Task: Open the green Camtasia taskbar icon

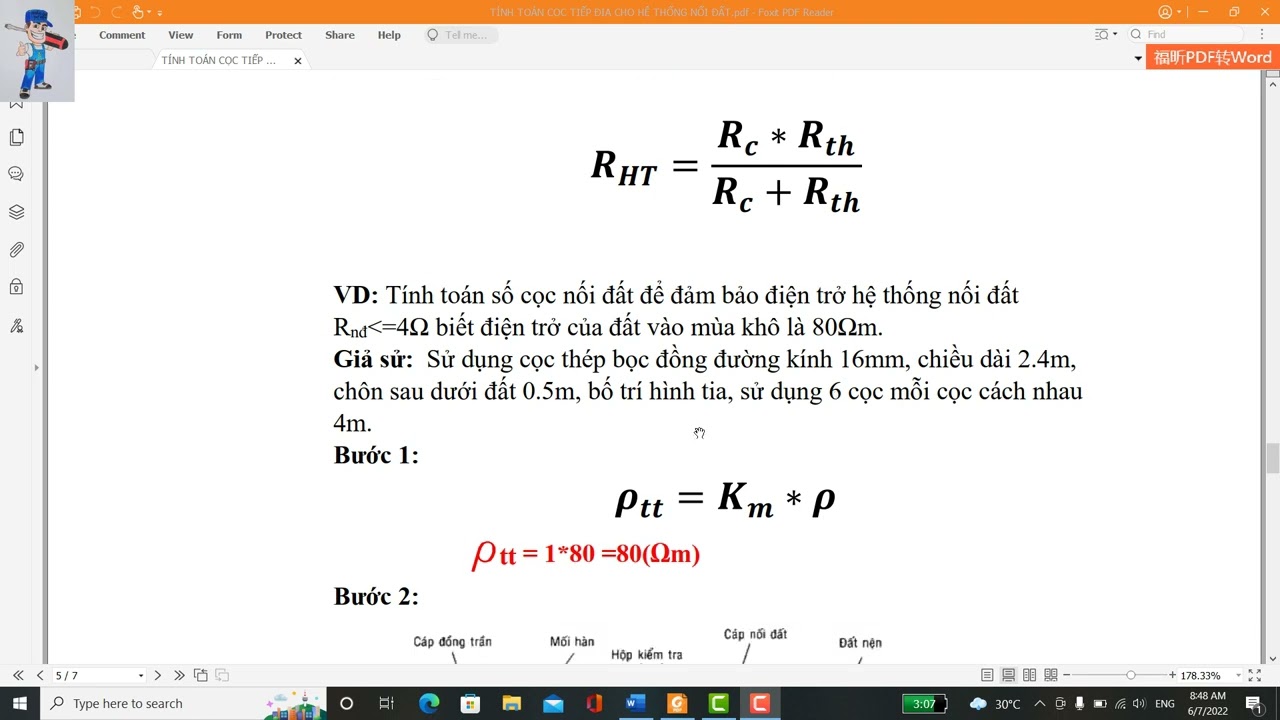Action: pos(718,704)
